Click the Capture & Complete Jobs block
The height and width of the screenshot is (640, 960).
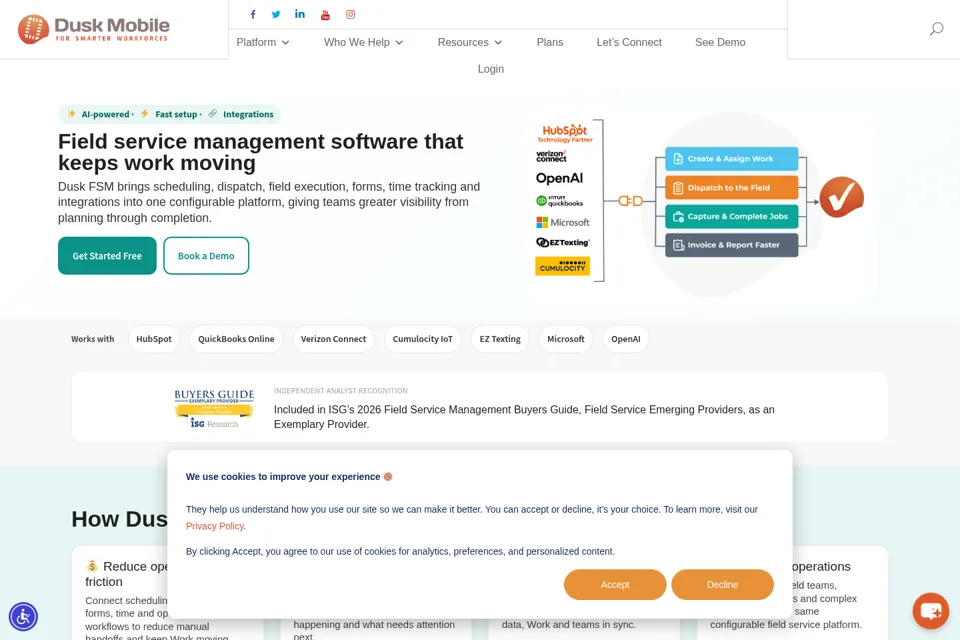732,216
